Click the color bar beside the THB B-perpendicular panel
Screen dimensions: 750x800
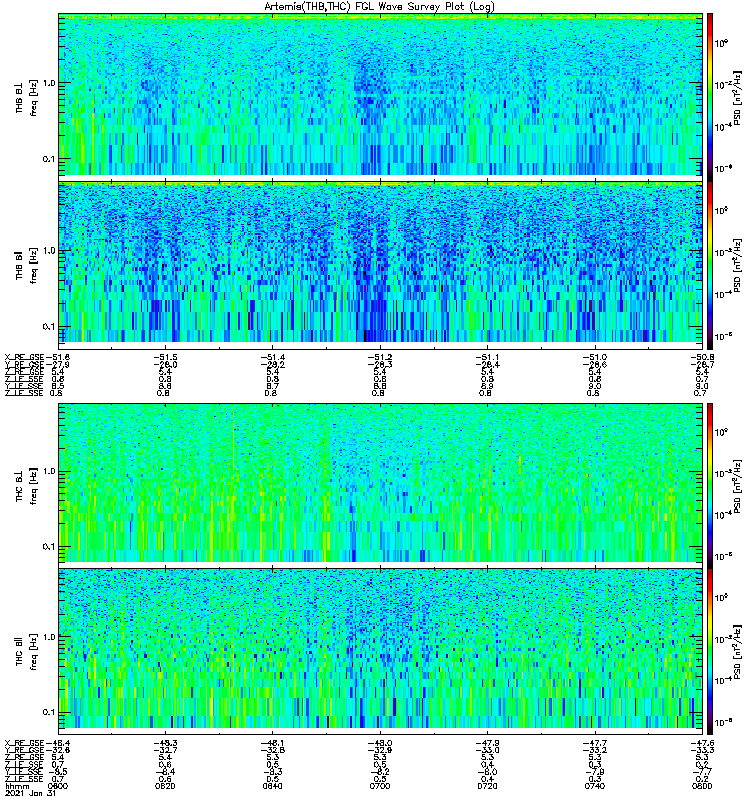(710, 95)
